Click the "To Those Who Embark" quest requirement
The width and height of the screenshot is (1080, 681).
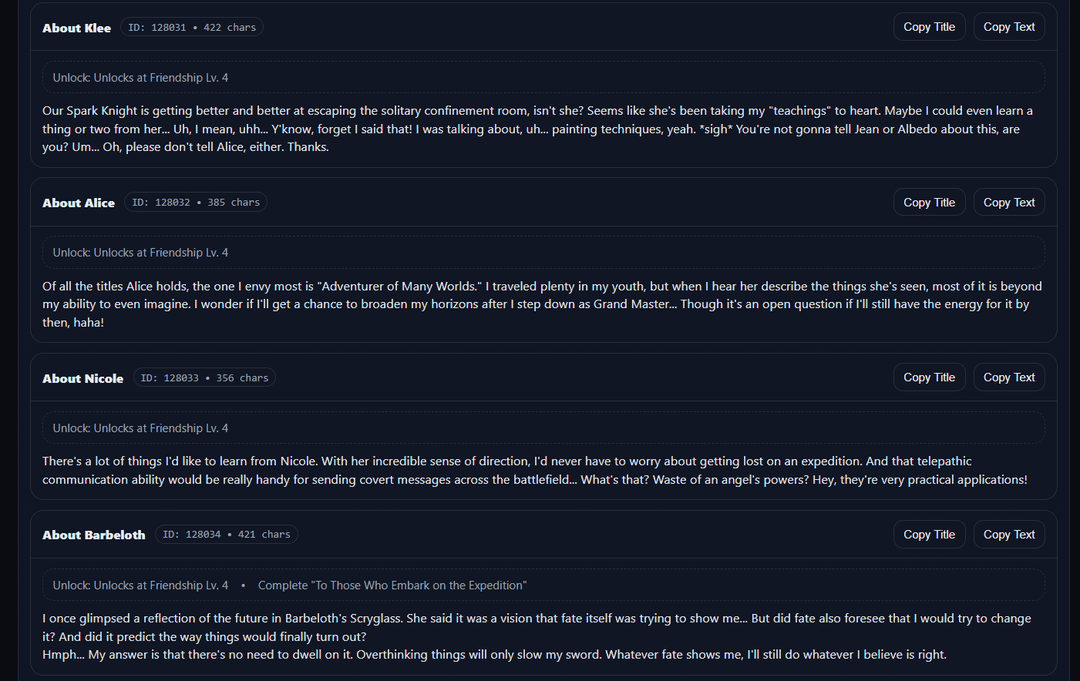(x=392, y=585)
